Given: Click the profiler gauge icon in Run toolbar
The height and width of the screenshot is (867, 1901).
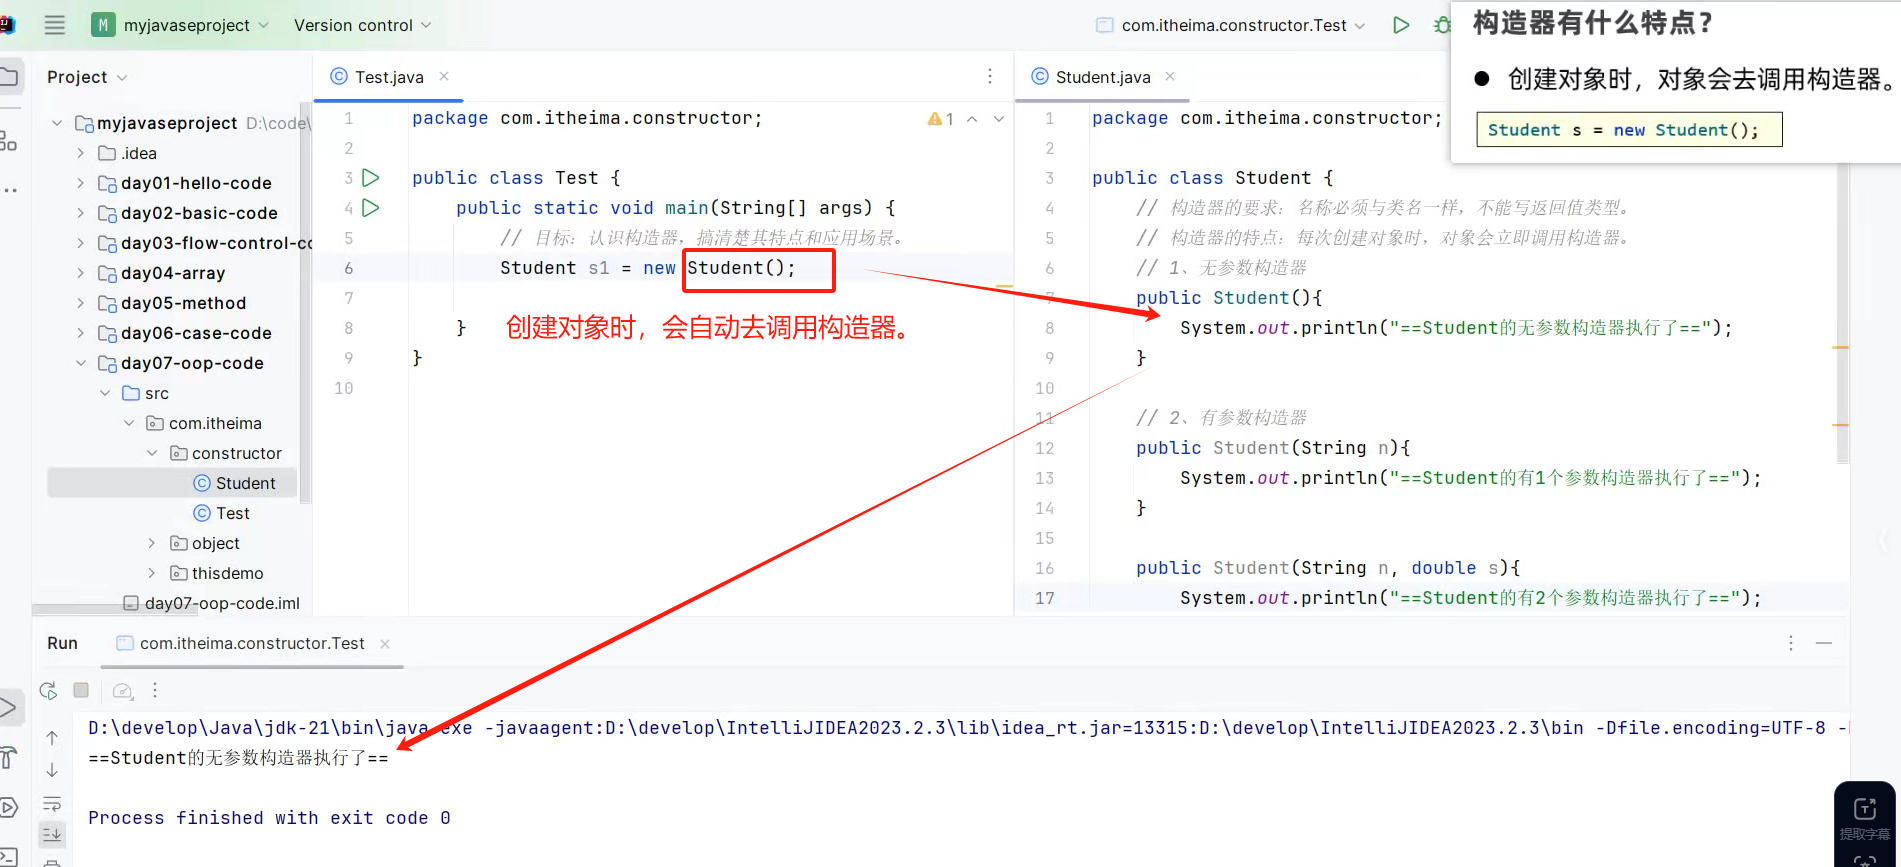Looking at the screenshot, I should coord(122,691).
